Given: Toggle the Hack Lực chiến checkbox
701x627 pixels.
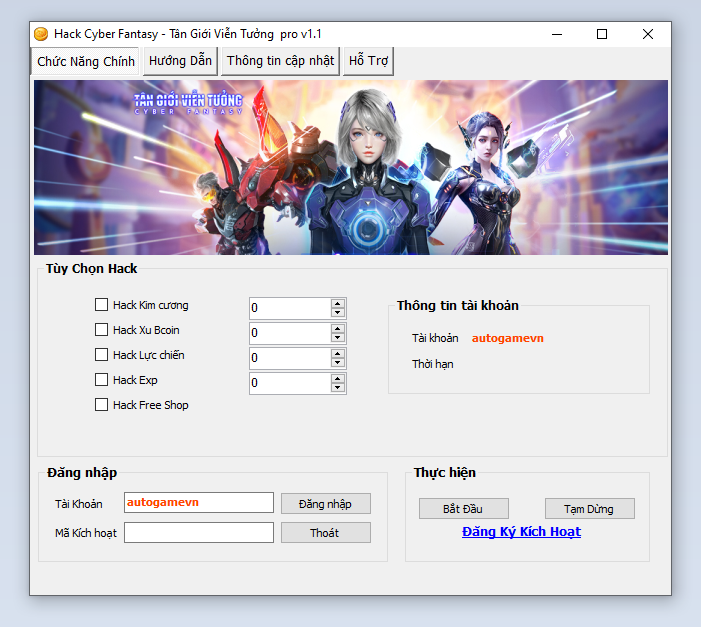Looking at the screenshot, I should 101,355.
